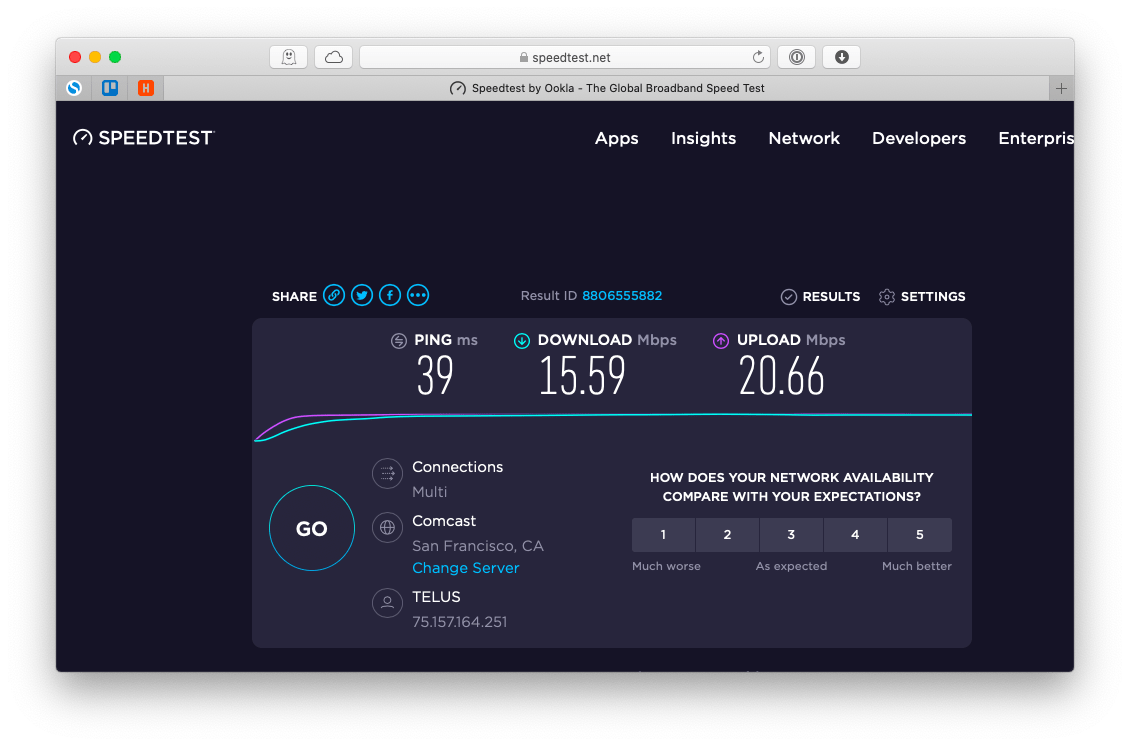Rate network availability as 1, much worse
The image size is (1130, 746).
[x=663, y=534]
